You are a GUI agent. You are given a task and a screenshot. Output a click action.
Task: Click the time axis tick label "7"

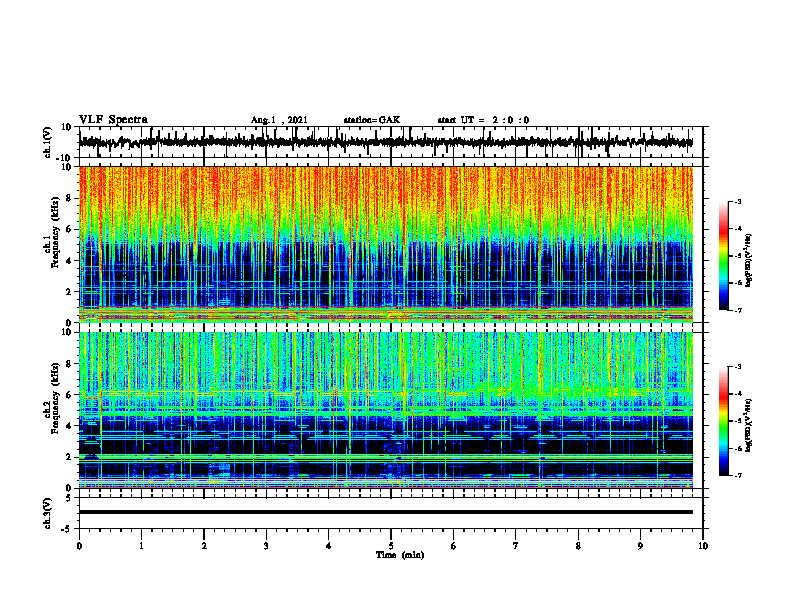(516, 546)
